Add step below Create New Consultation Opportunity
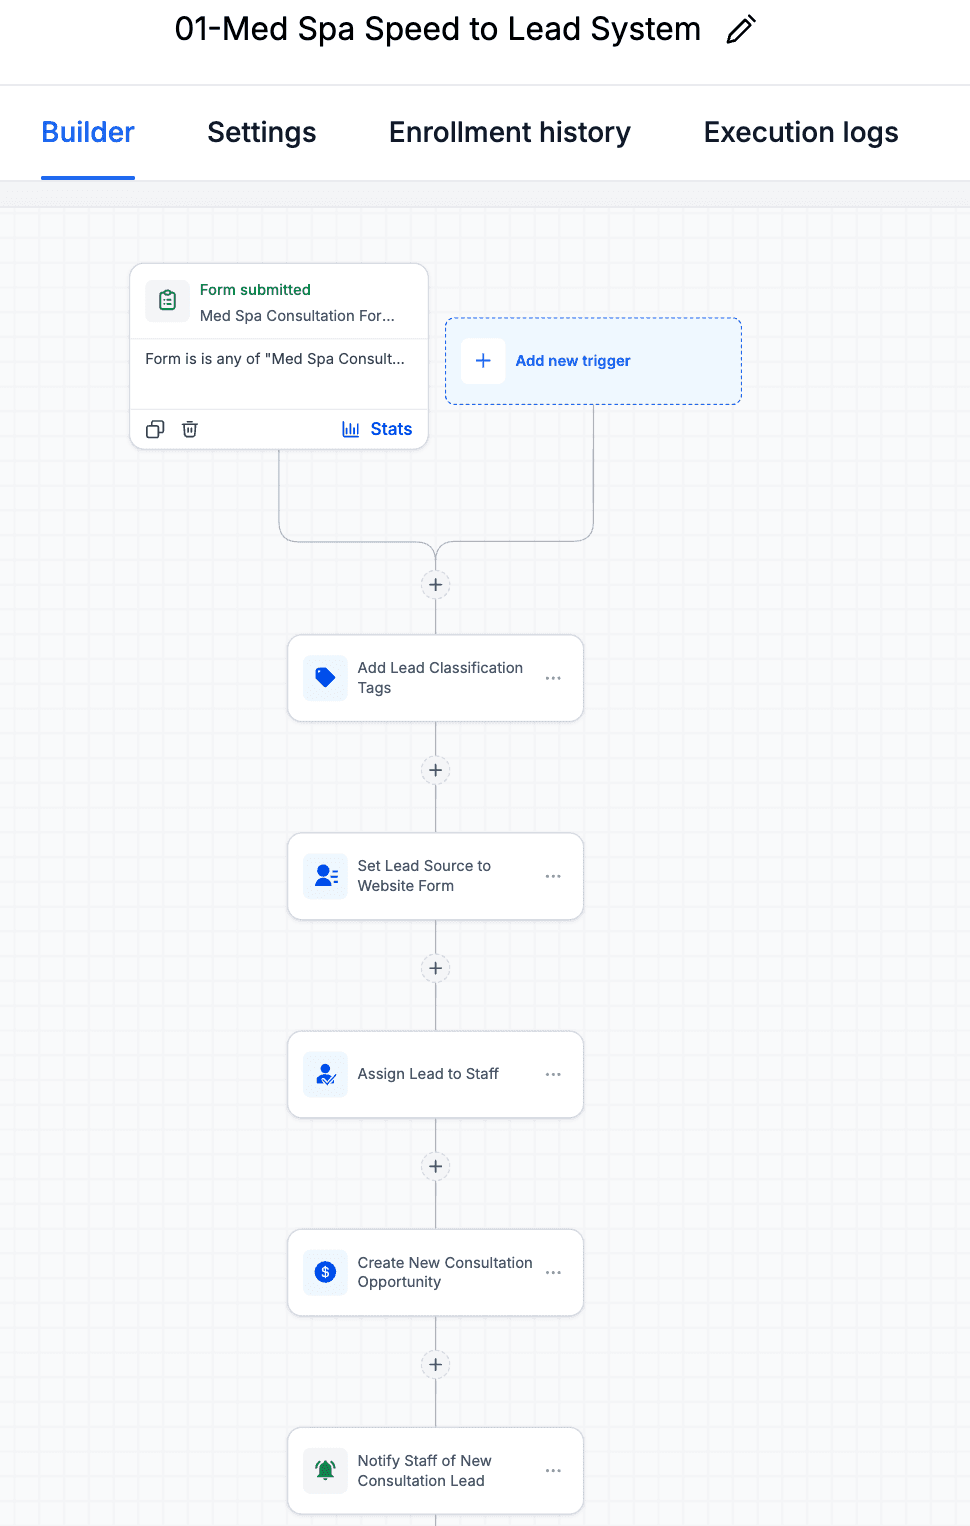The width and height of the screenshot is (970, 1526). (436, 1364)
